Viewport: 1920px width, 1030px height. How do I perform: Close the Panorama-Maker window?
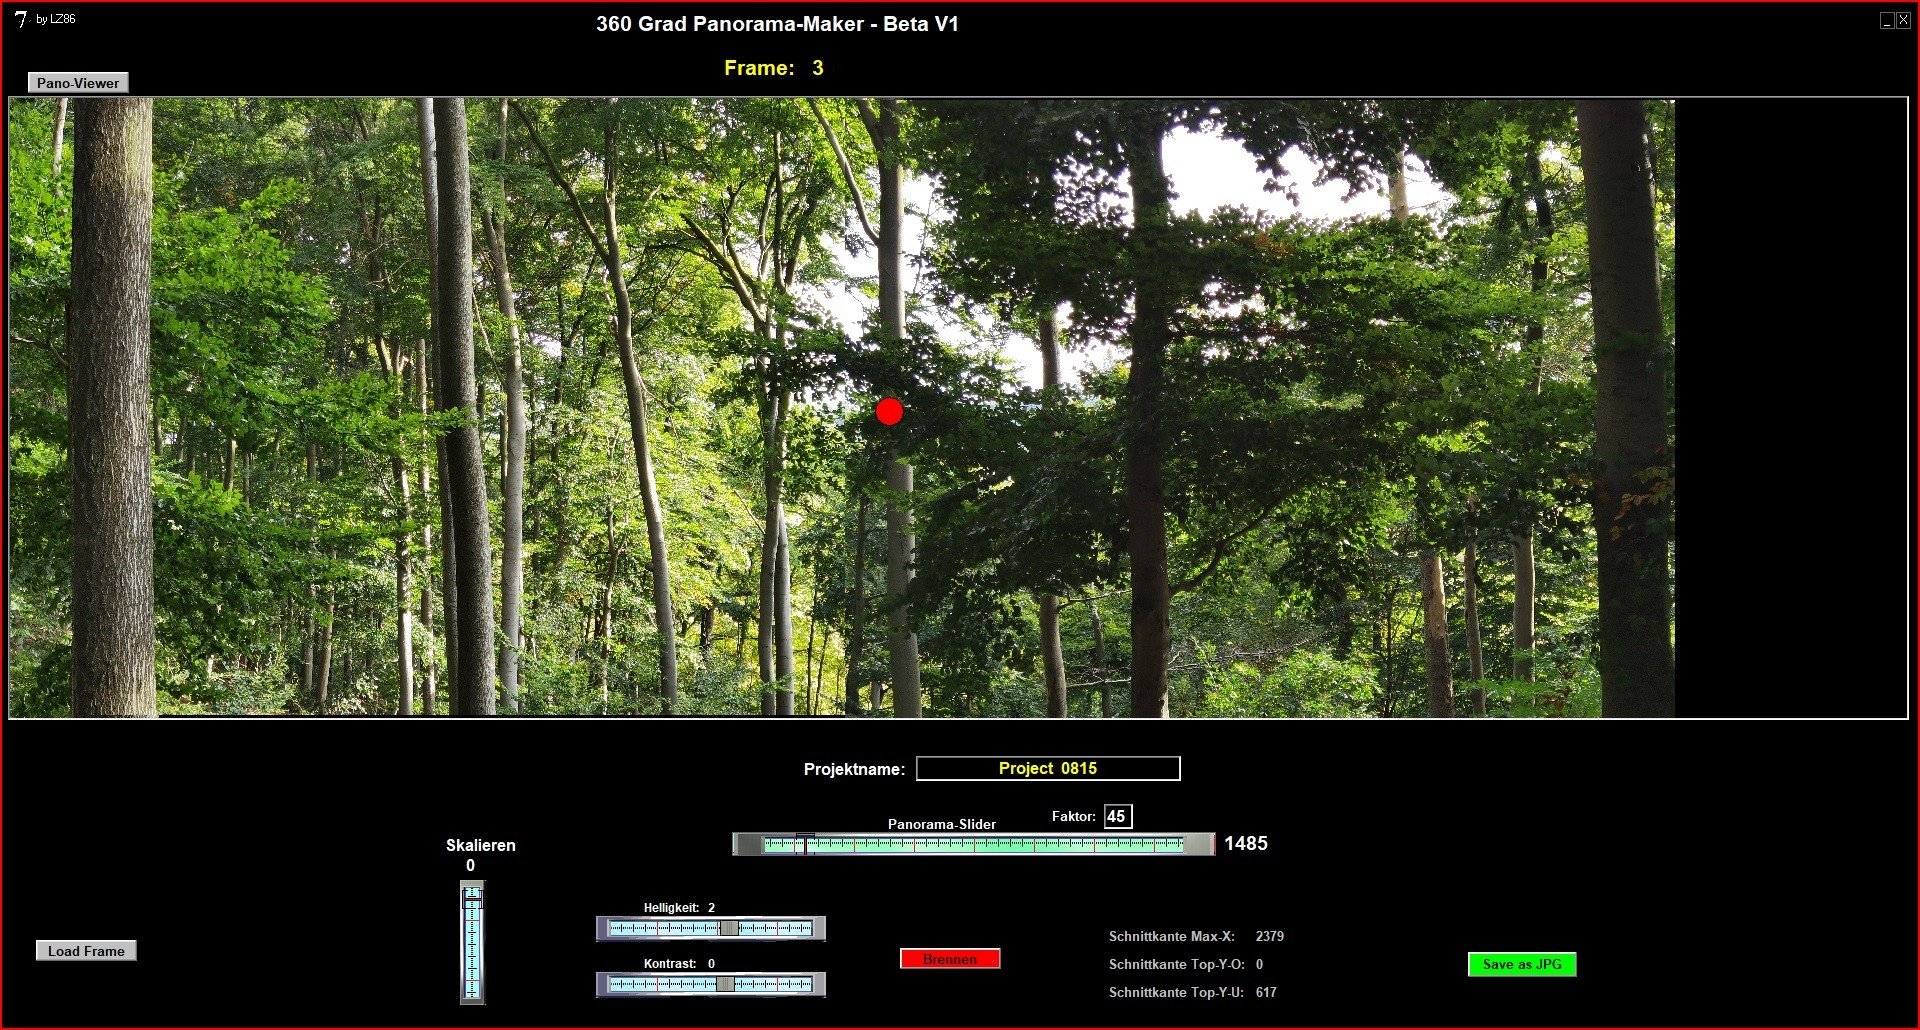click(1903, 20)
